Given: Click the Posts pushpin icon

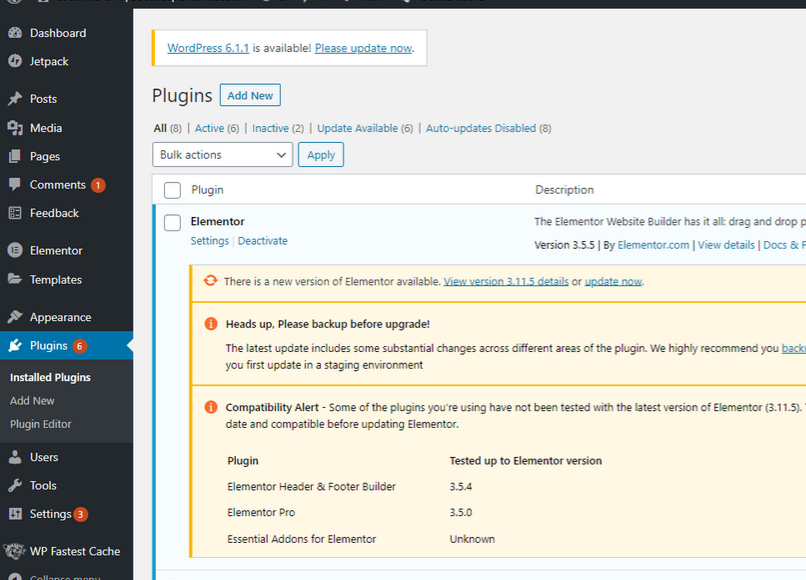Looking at the screenshot, I should [x=15, y=99].
